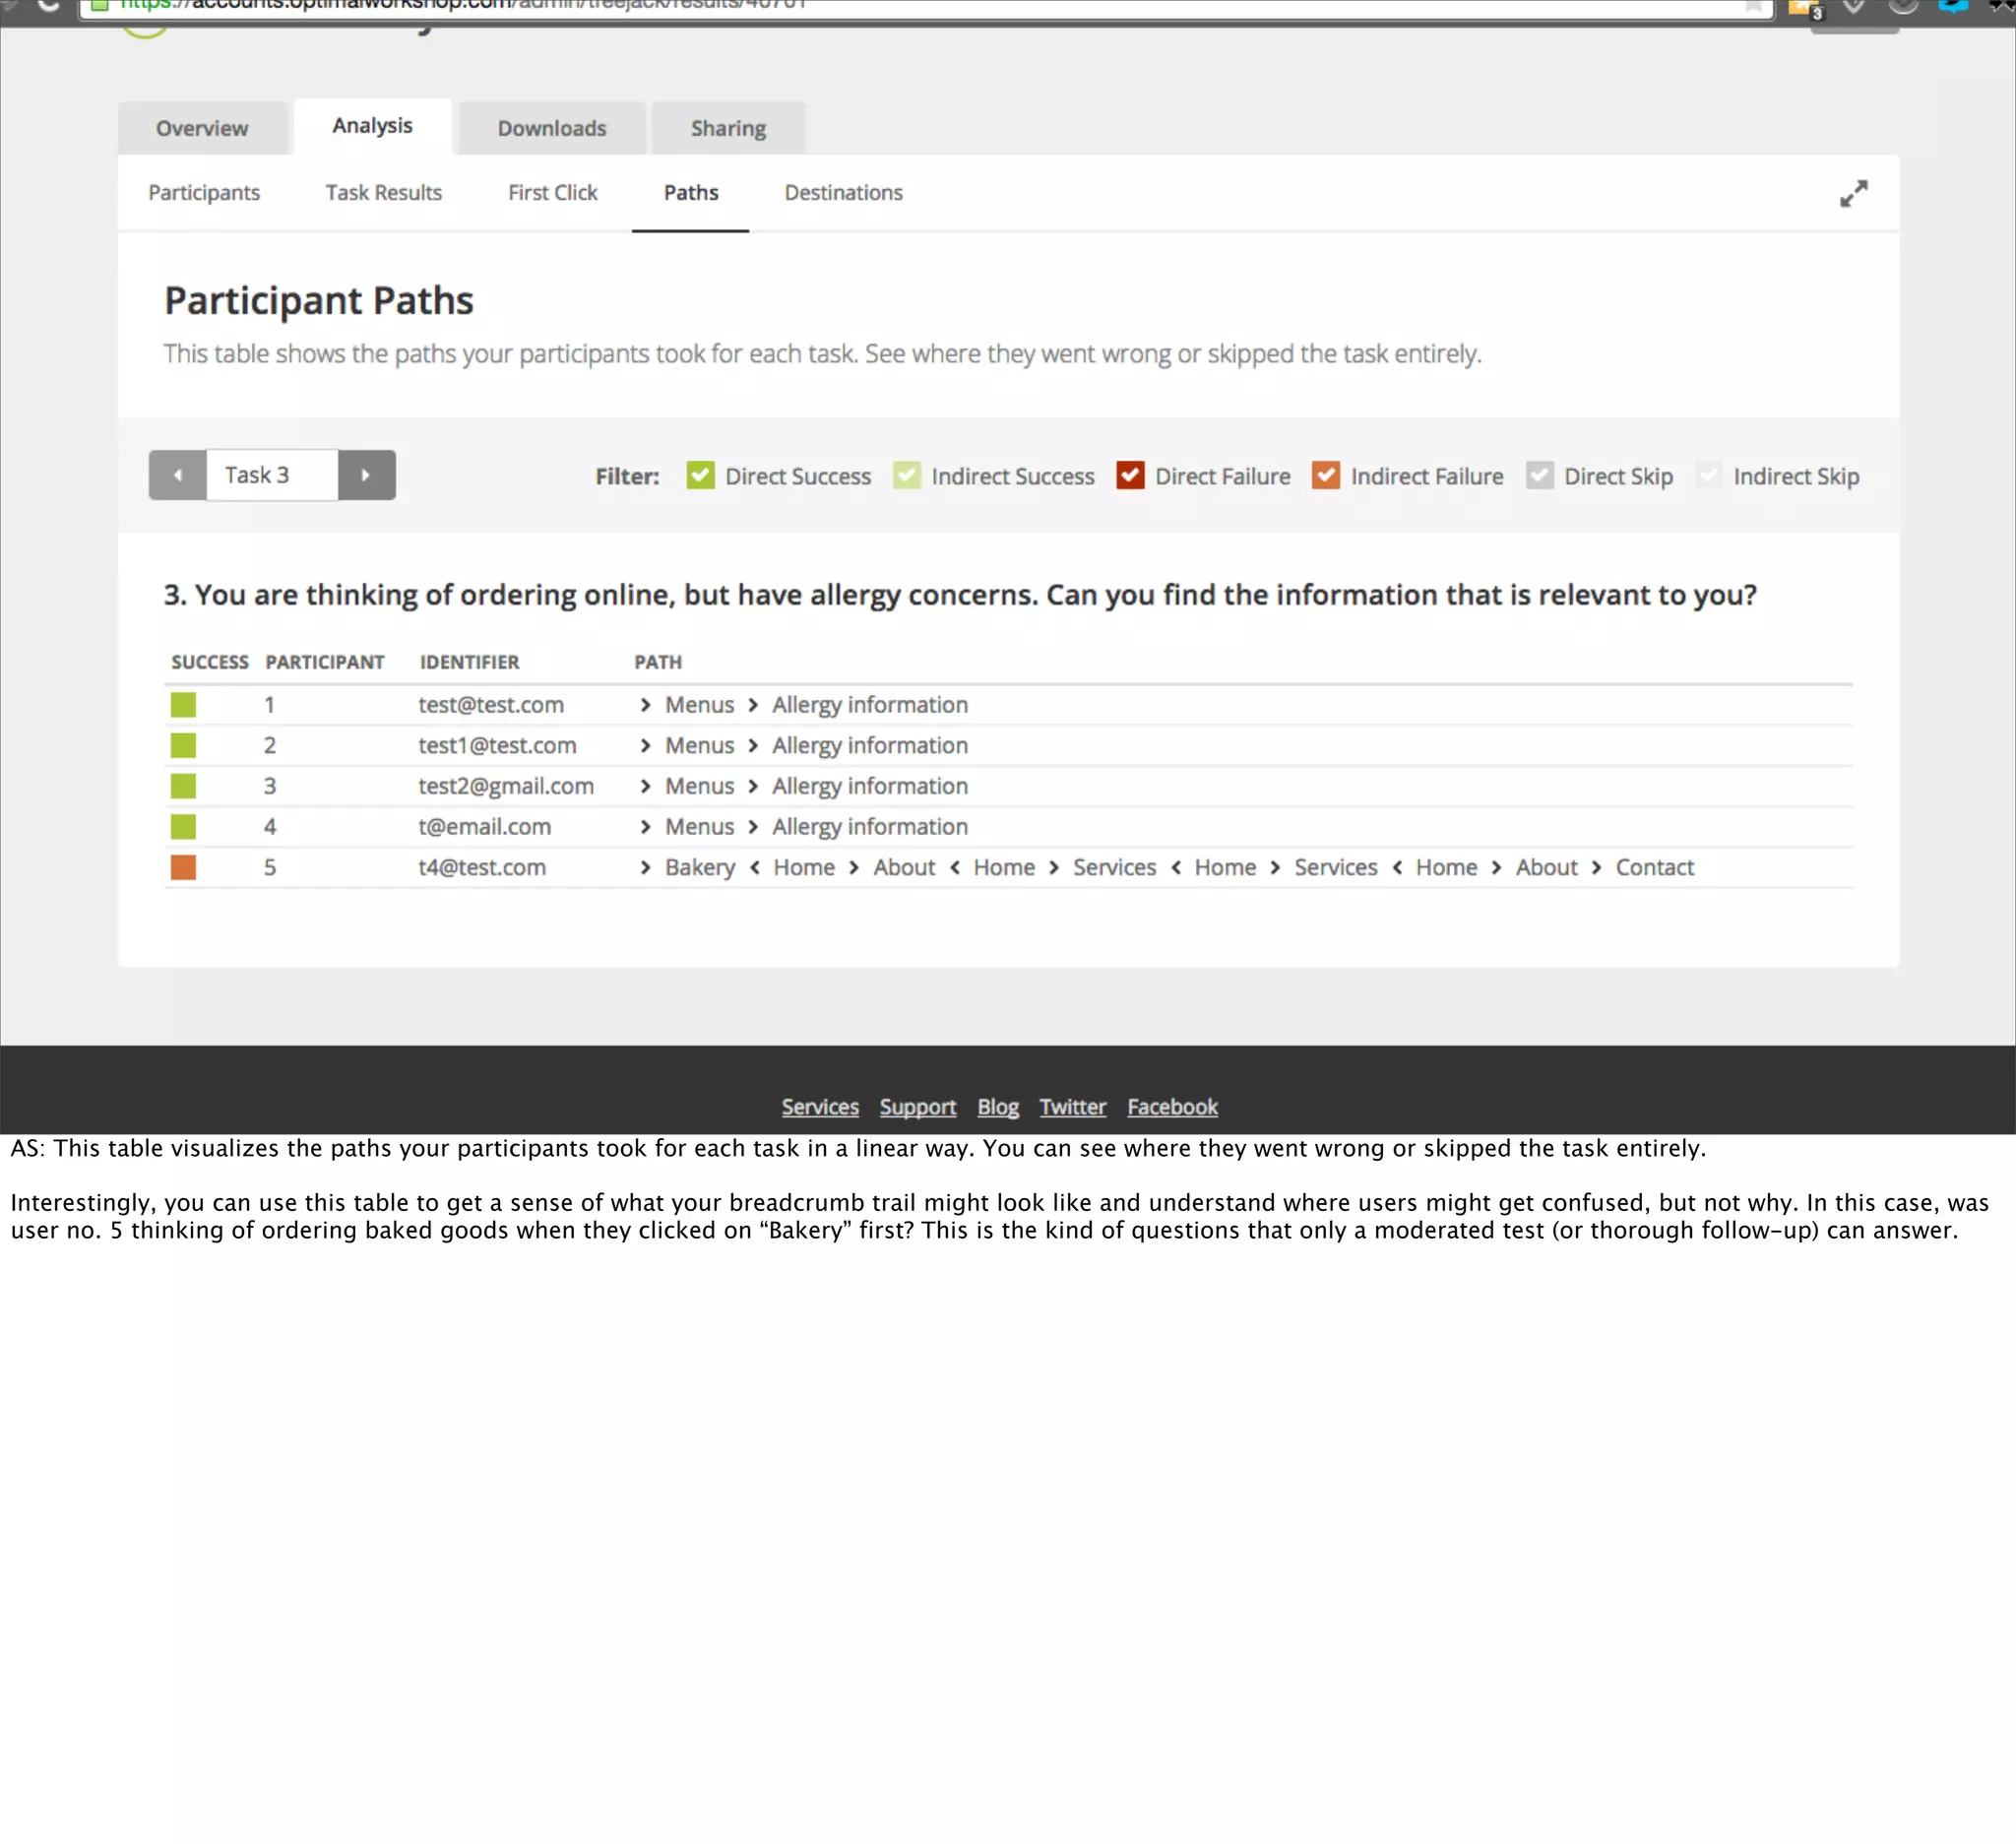Go to previous task with left arrow

(x=178, y=475)
